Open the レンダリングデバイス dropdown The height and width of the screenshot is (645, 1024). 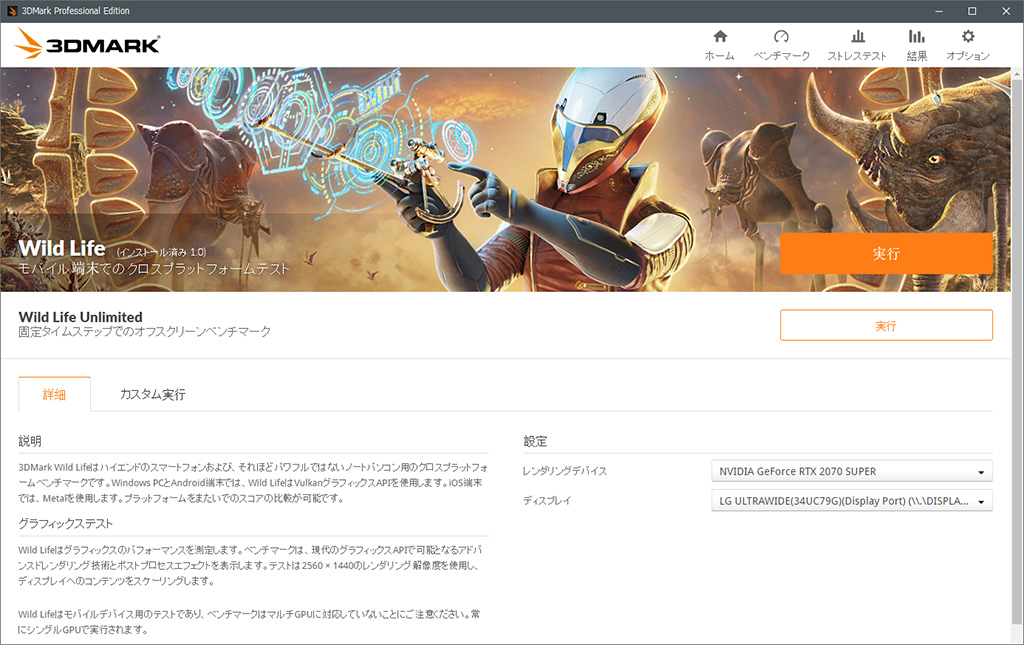[x=852, y=471]
